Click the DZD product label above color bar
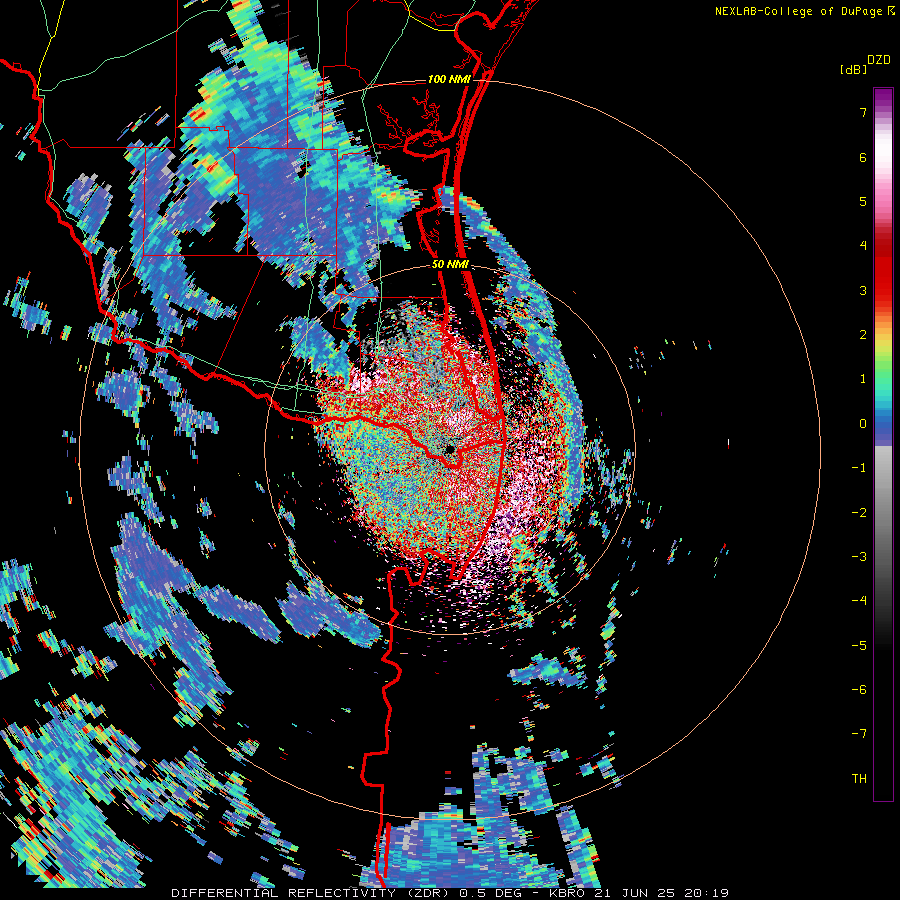The image size is (900, 900). tap(879, 60)
